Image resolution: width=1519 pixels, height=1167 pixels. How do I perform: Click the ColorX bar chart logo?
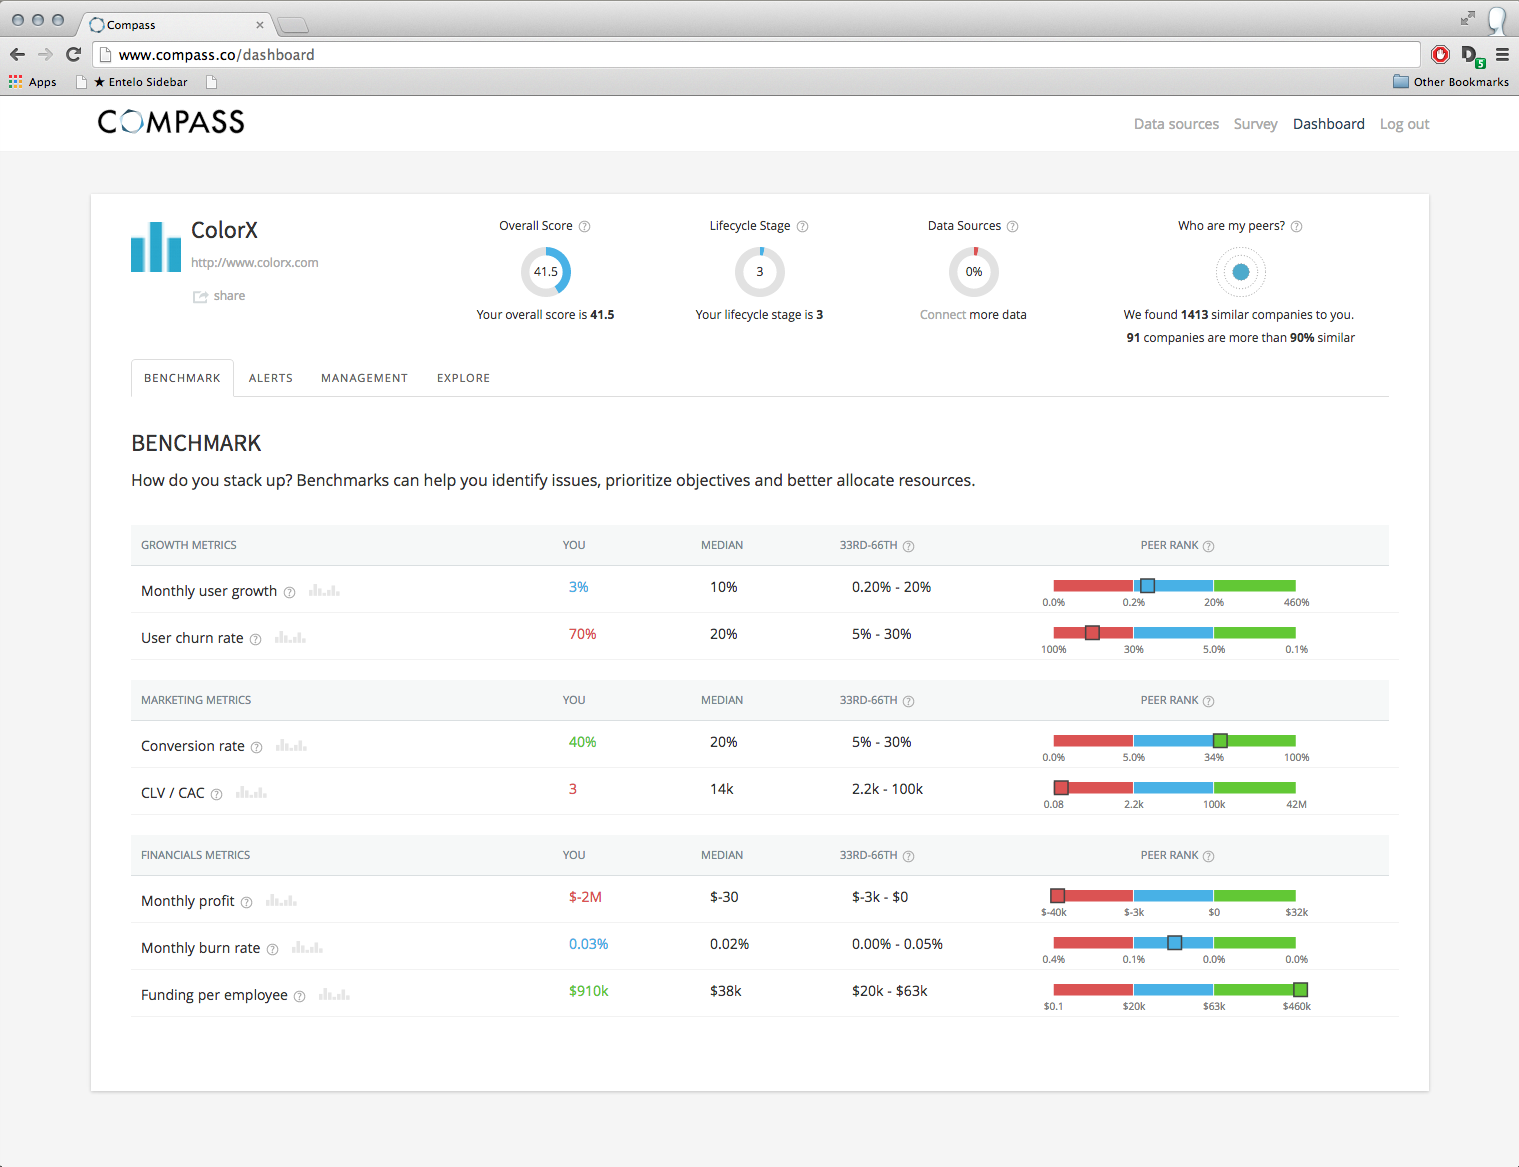coord(156,247)
